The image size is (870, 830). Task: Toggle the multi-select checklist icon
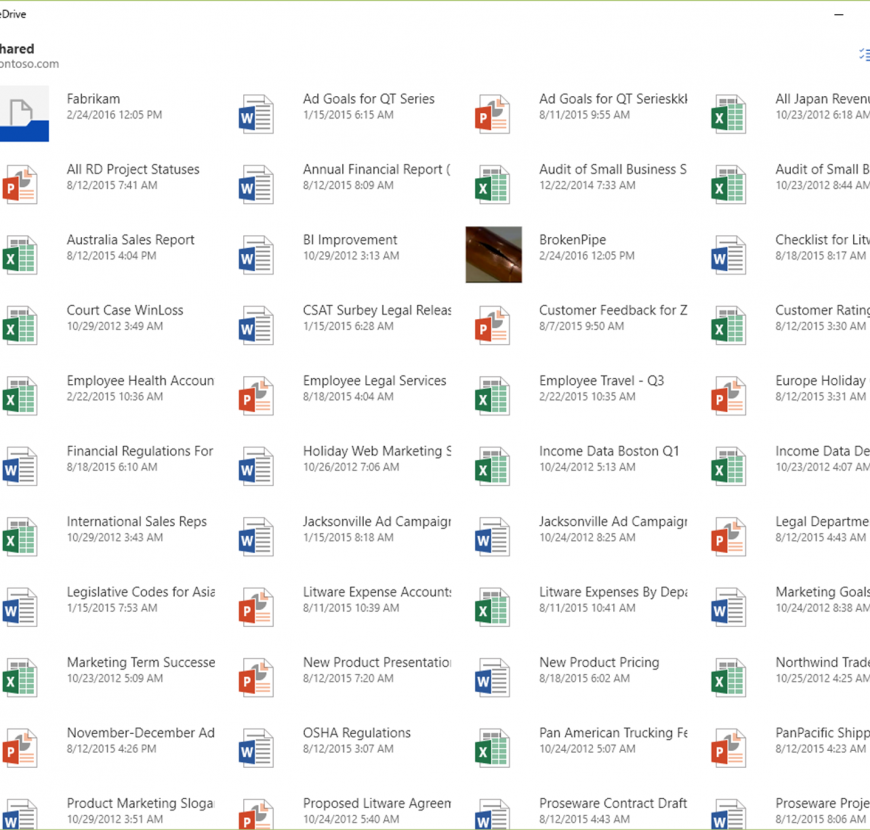coord(863,55)
